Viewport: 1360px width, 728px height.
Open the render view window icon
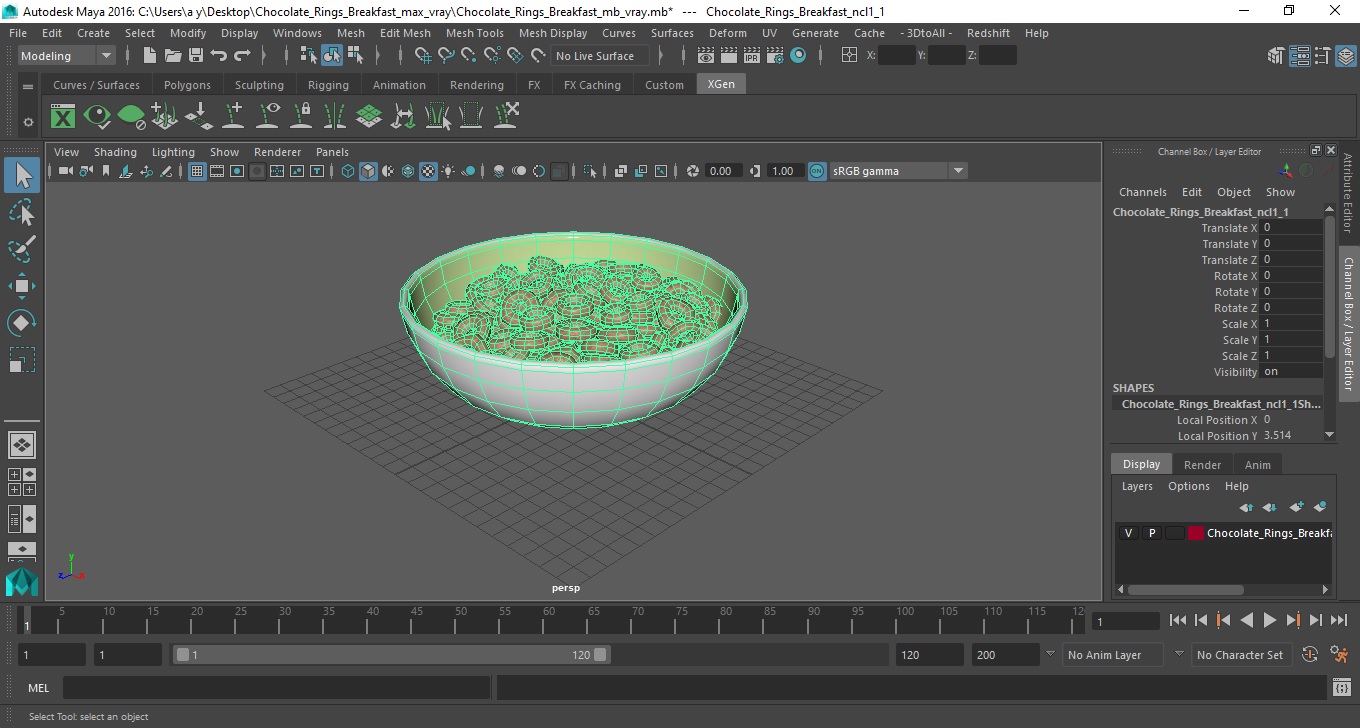(706, 56)
